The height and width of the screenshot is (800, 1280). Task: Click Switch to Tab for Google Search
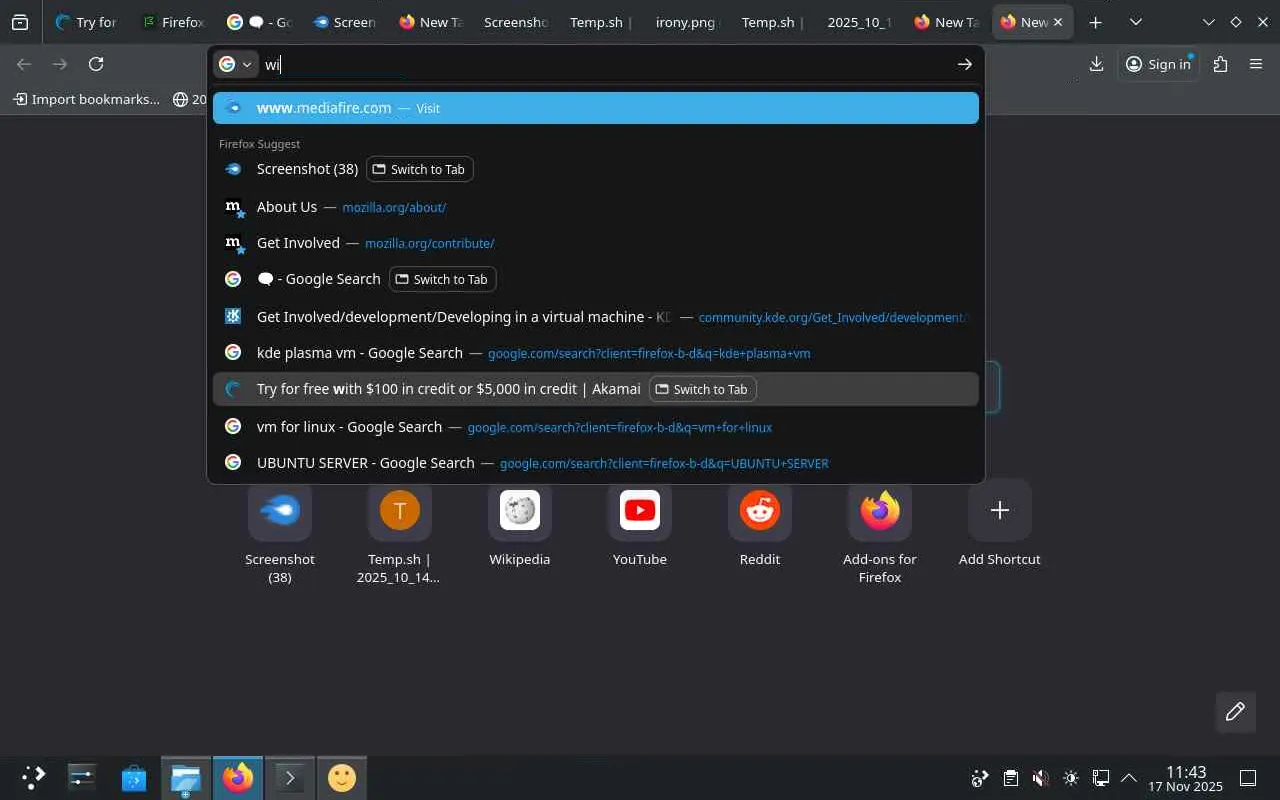tap(442, 279)
